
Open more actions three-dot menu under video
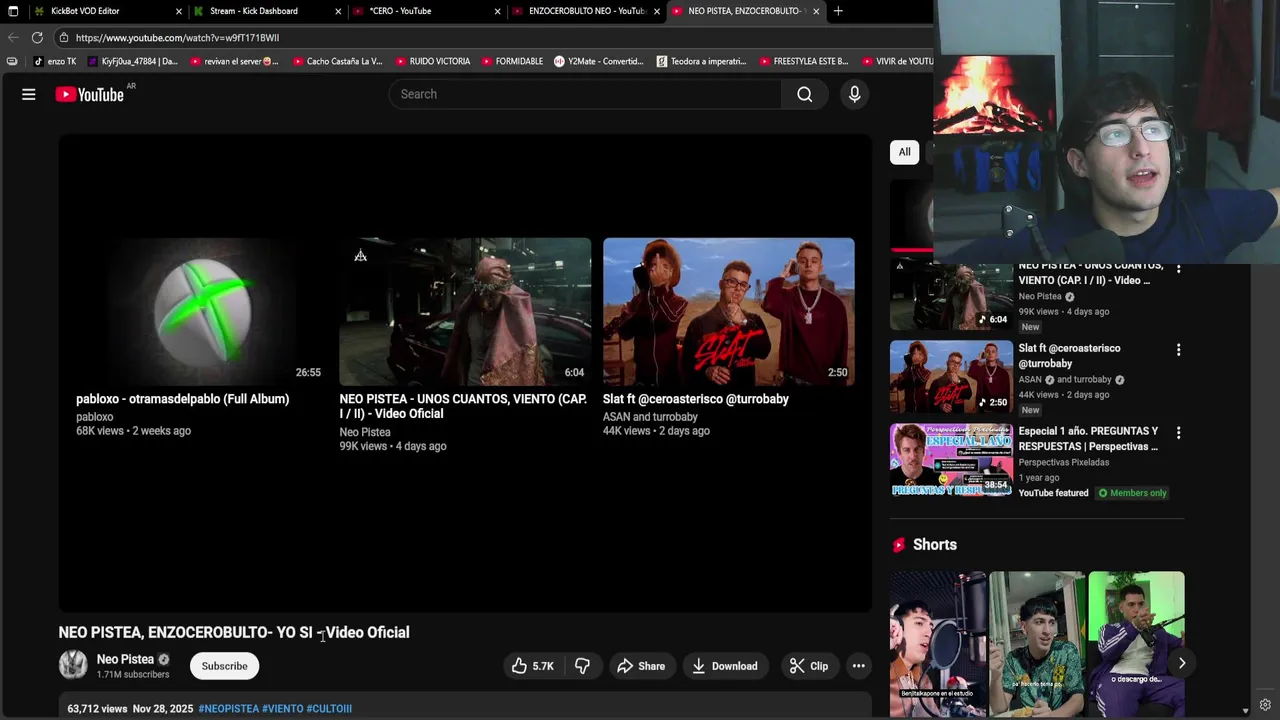[858, 666]
